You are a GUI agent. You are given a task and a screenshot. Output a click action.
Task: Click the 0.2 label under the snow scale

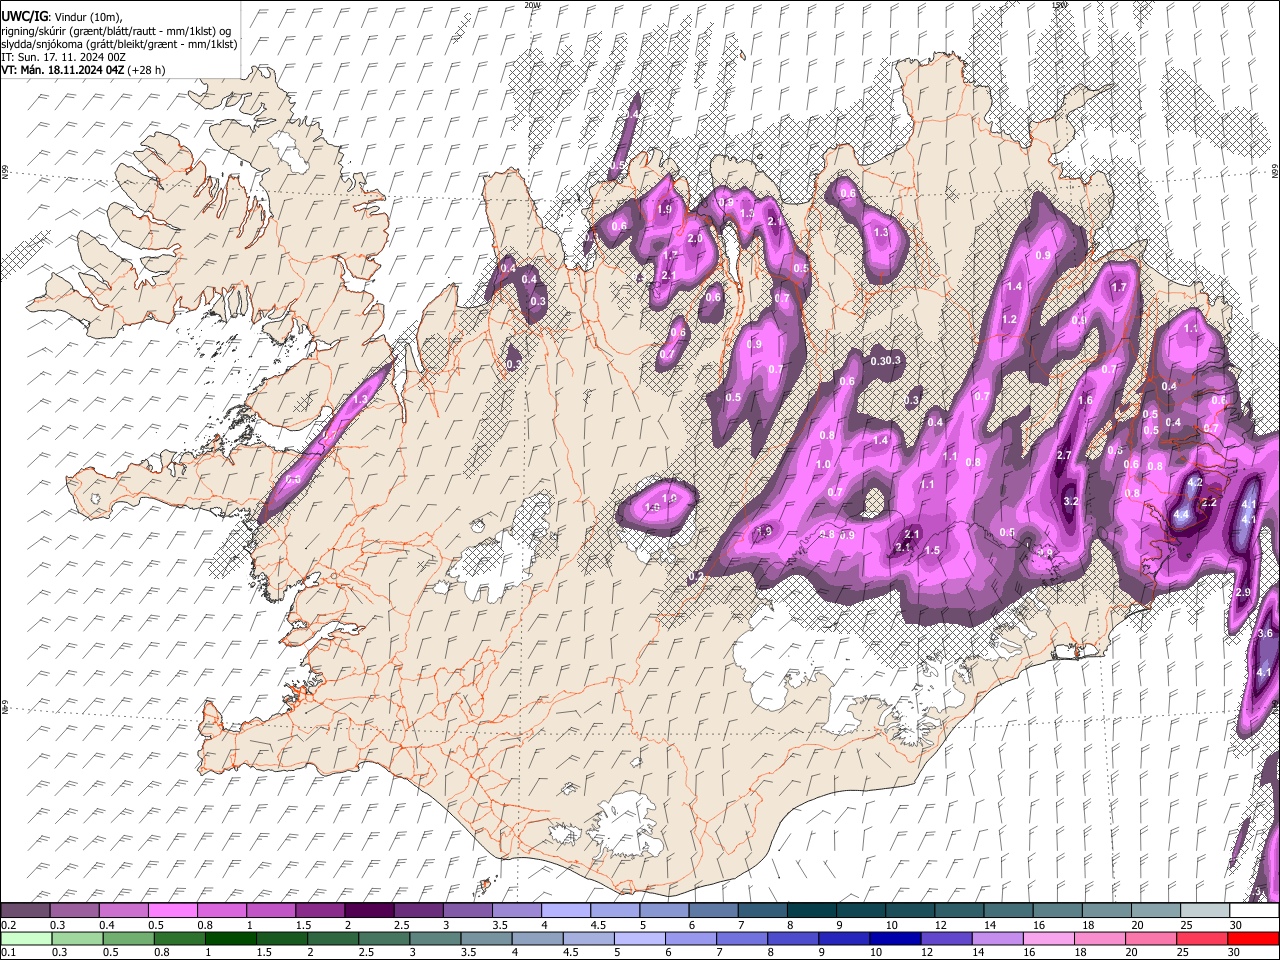[9, 925]
